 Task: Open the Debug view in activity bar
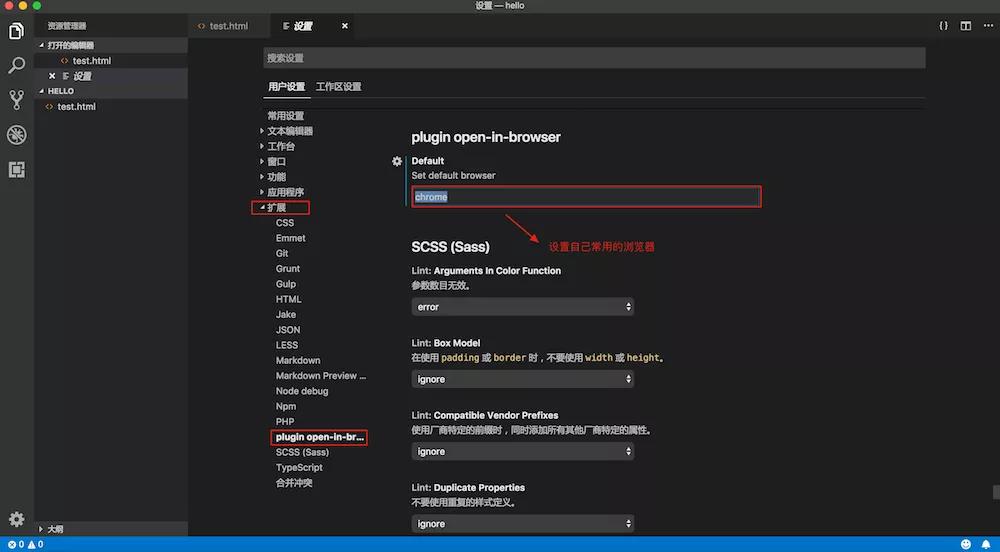[x=16, y=135]
